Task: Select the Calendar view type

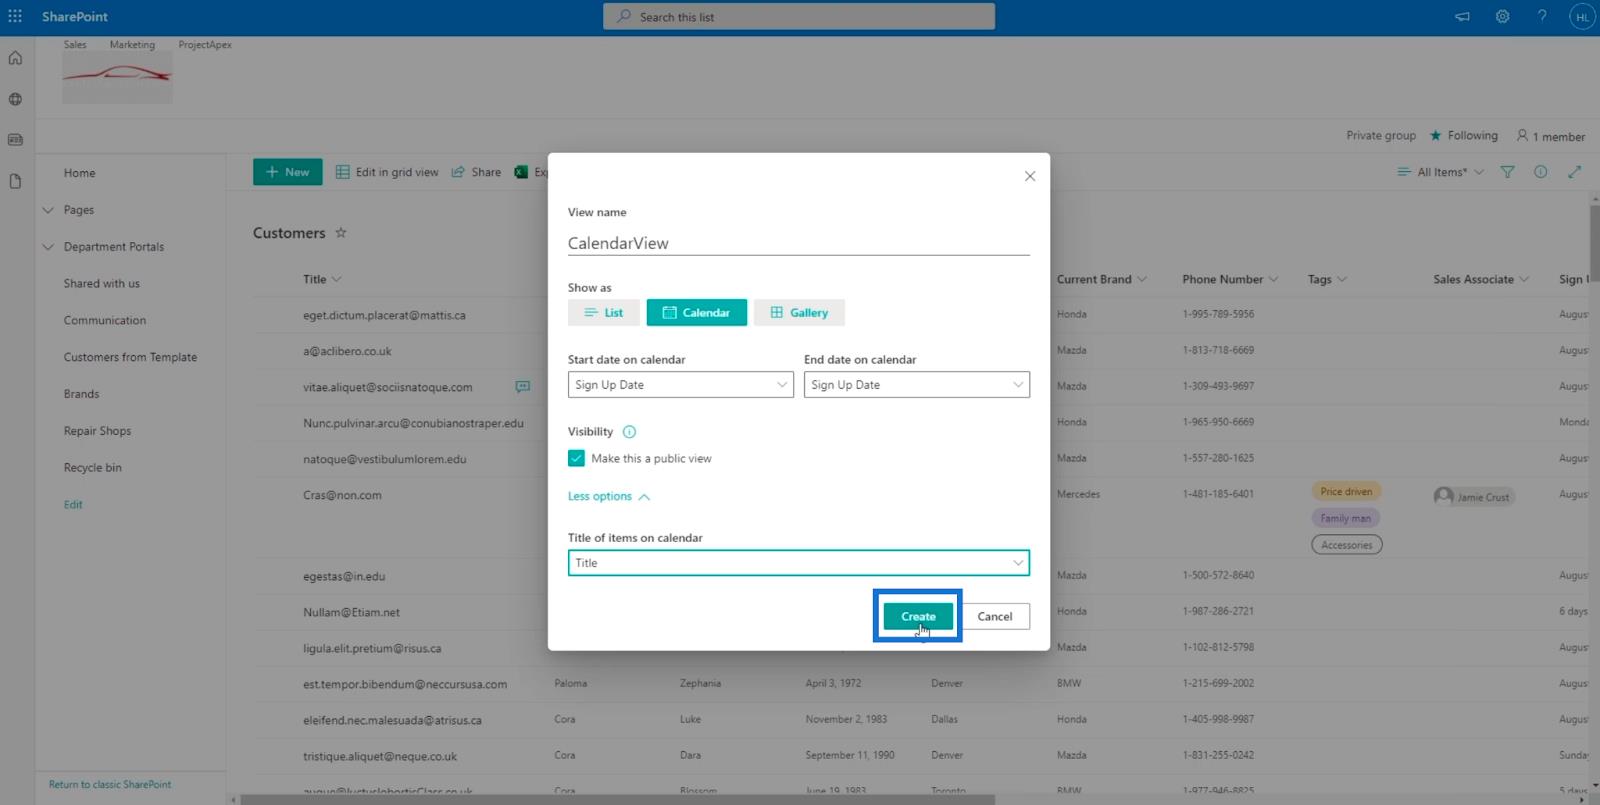Action: click(x=696, y=313)
